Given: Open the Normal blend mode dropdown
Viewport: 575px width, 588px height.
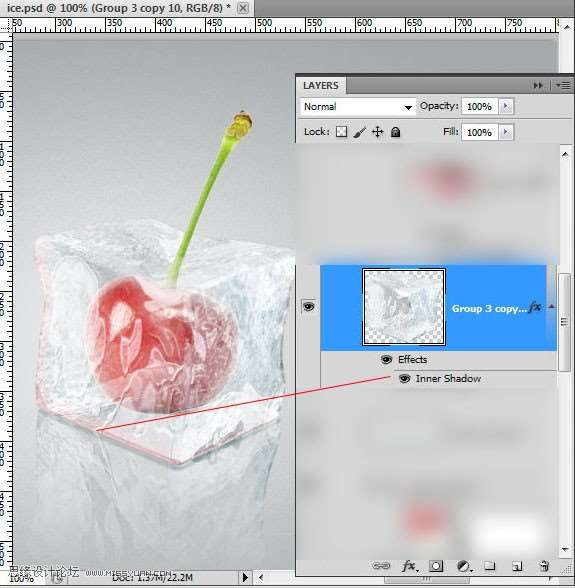Looking at the screenshot, I should click(358, 106).
